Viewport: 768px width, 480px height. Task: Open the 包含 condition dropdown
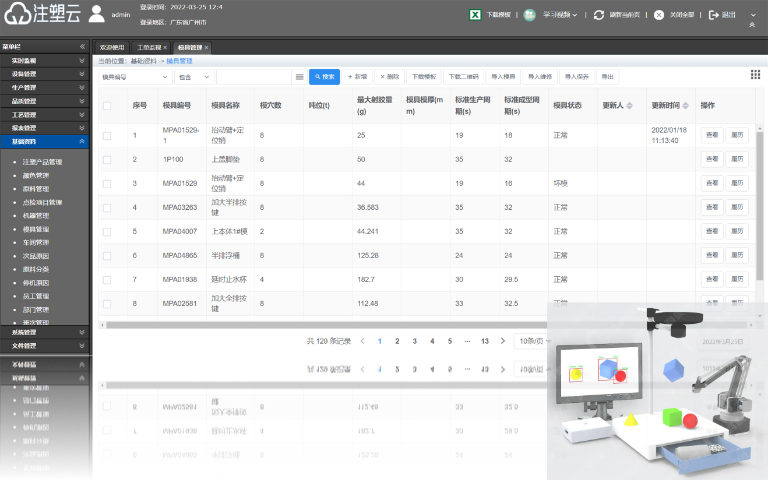[x=194, y=76]
